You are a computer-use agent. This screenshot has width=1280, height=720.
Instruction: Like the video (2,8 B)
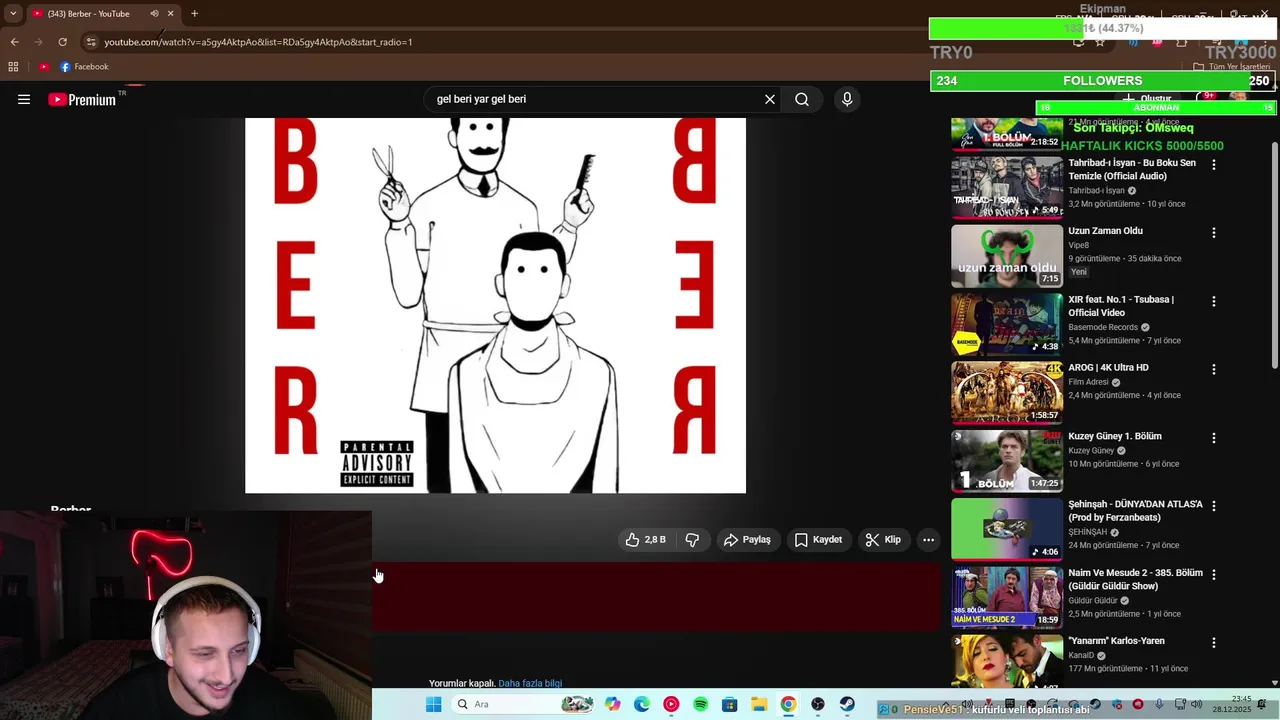click(x=645, y=540)
